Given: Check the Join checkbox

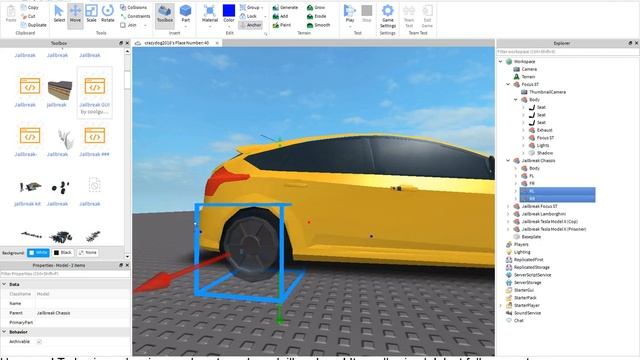Looking at the screenshot, I should click(x=123, y=25).
